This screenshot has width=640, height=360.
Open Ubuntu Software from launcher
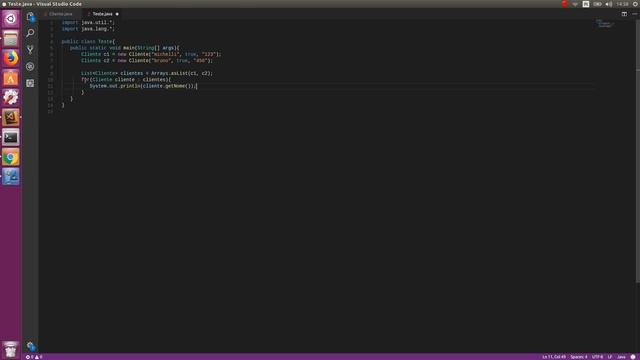click(11, 78)
